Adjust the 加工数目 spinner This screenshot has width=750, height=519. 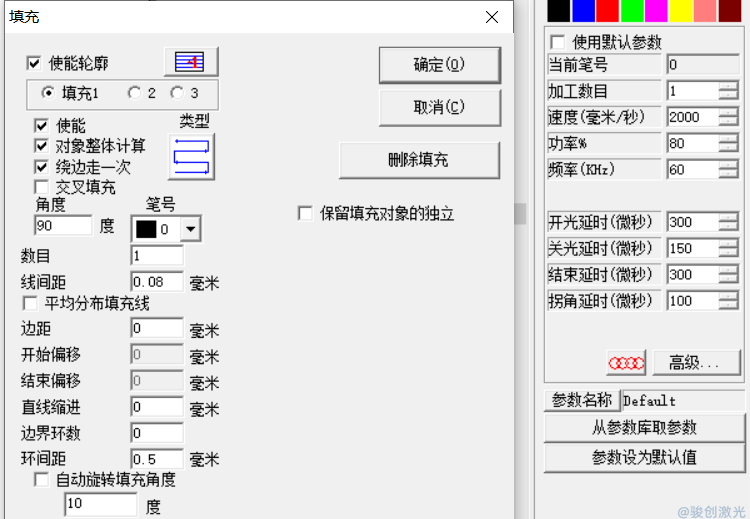[729, 91]
